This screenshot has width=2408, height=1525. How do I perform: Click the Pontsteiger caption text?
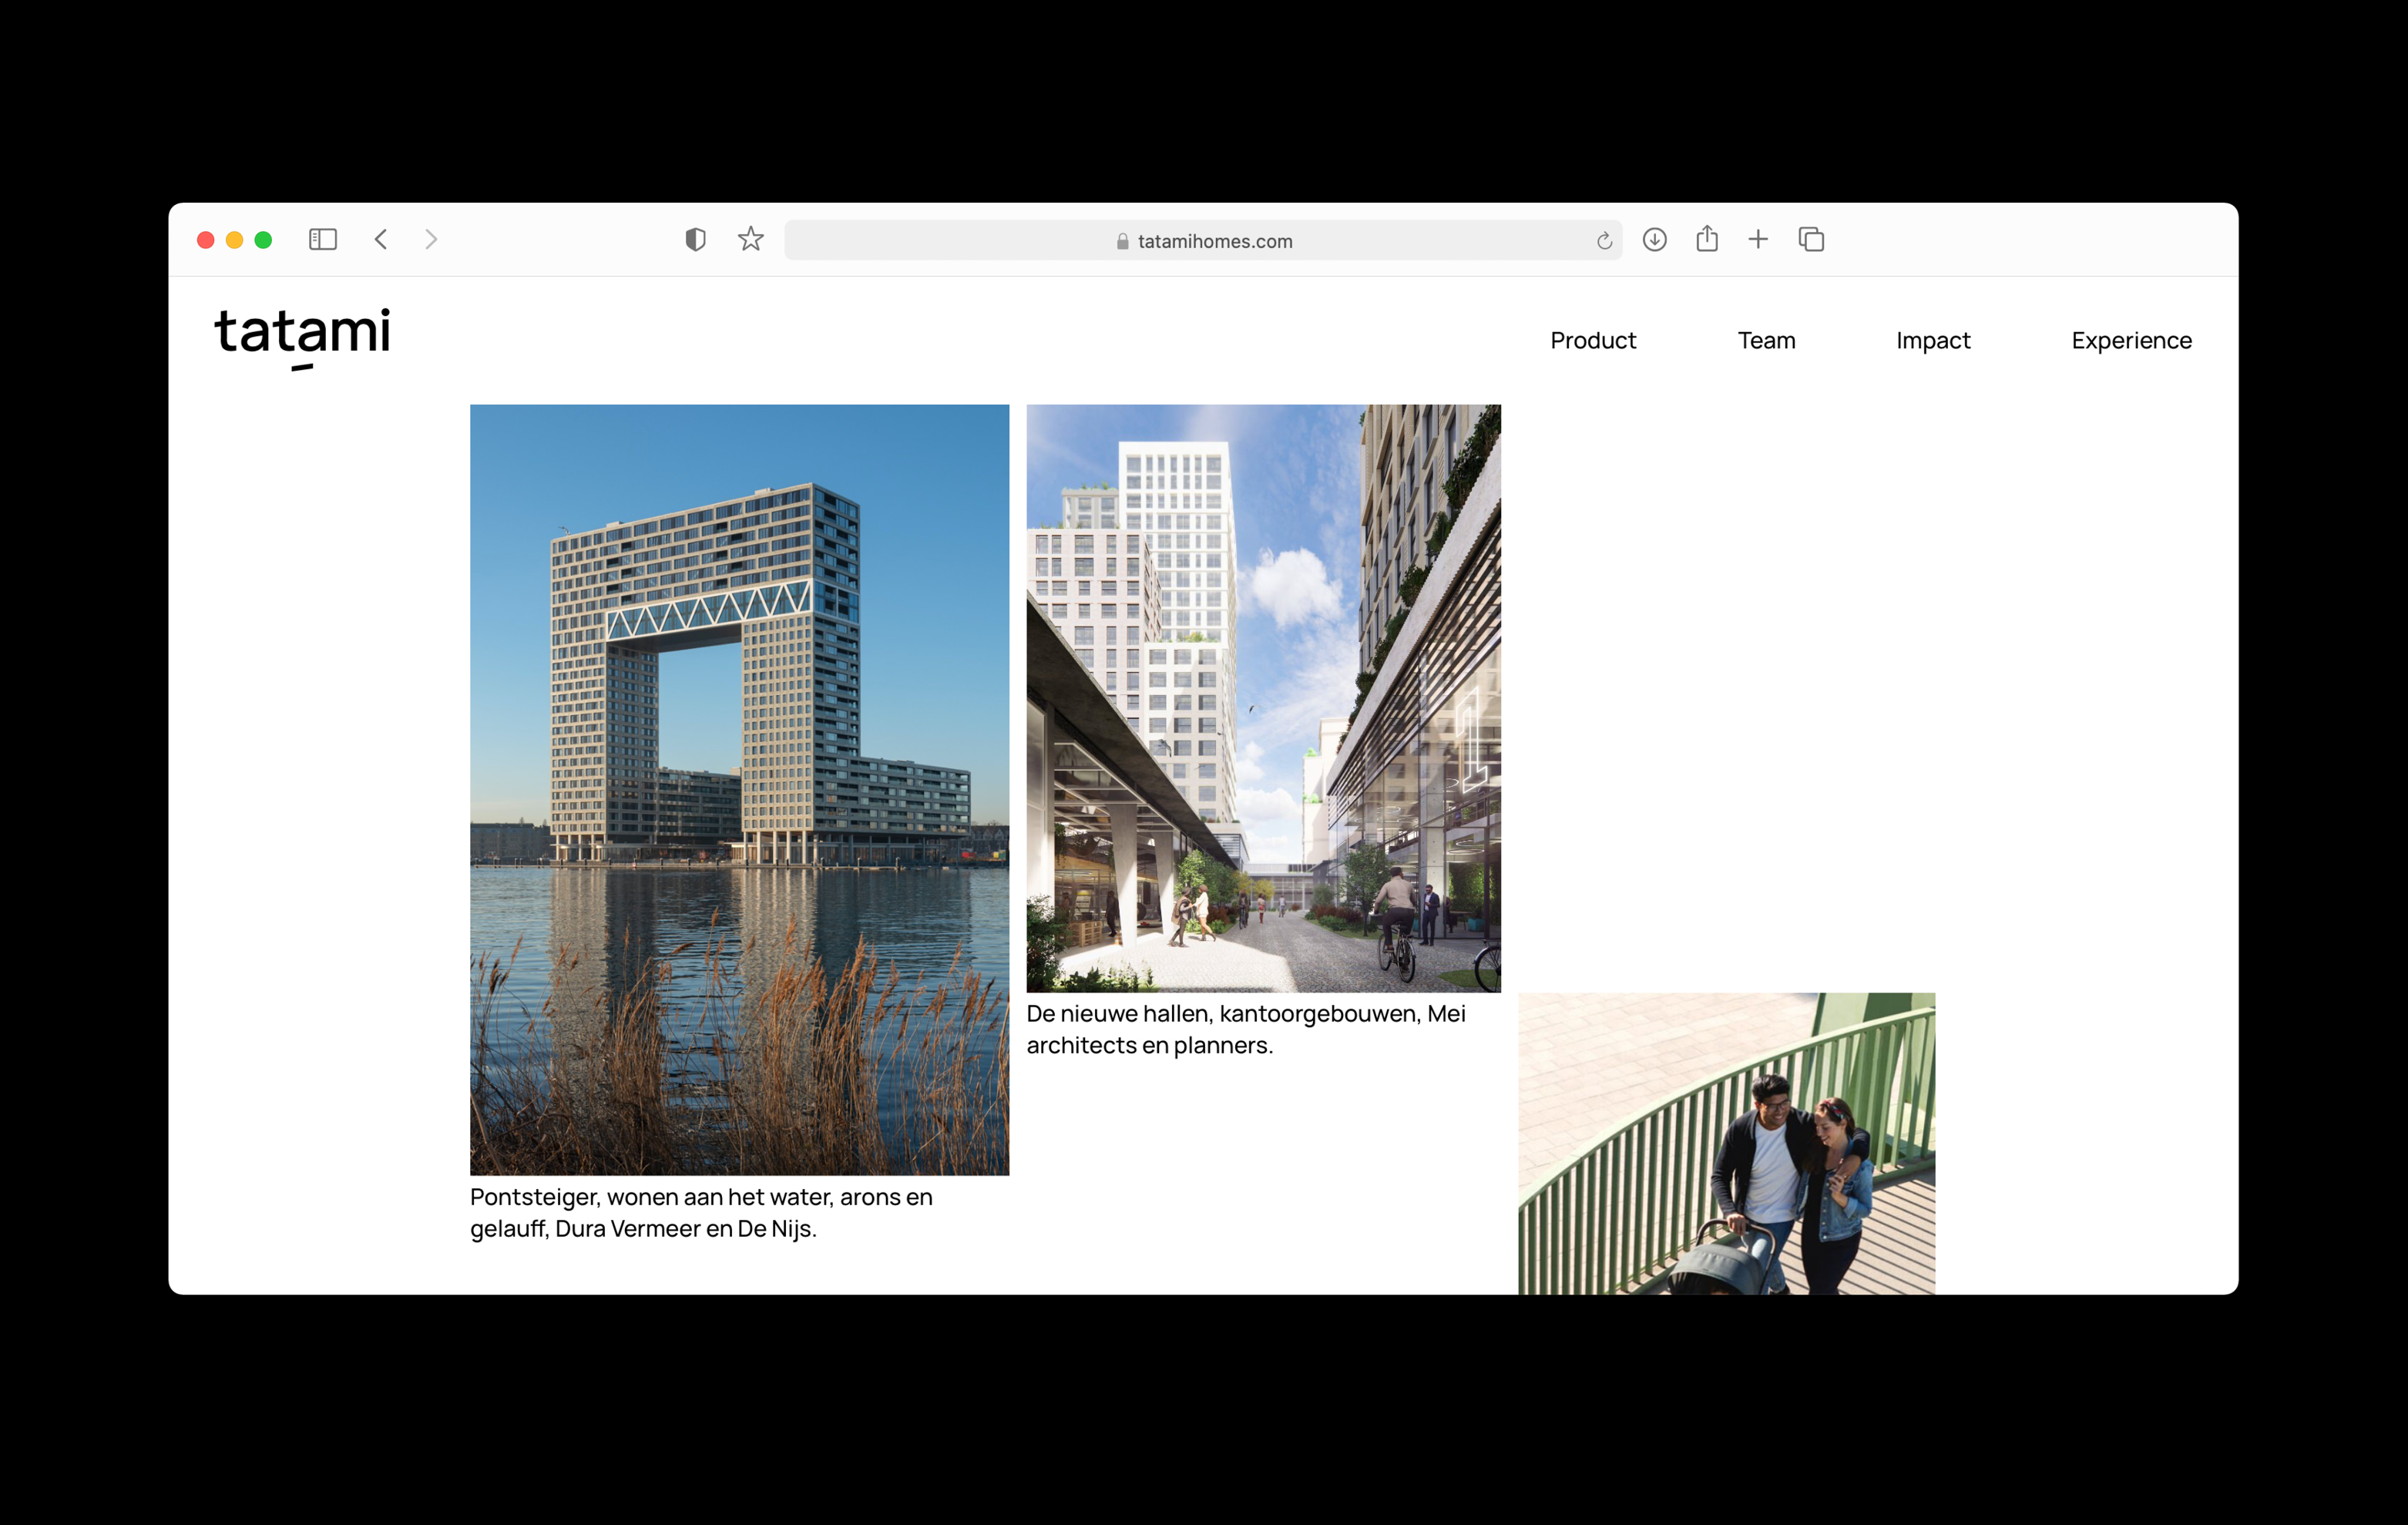[701, 1212]
